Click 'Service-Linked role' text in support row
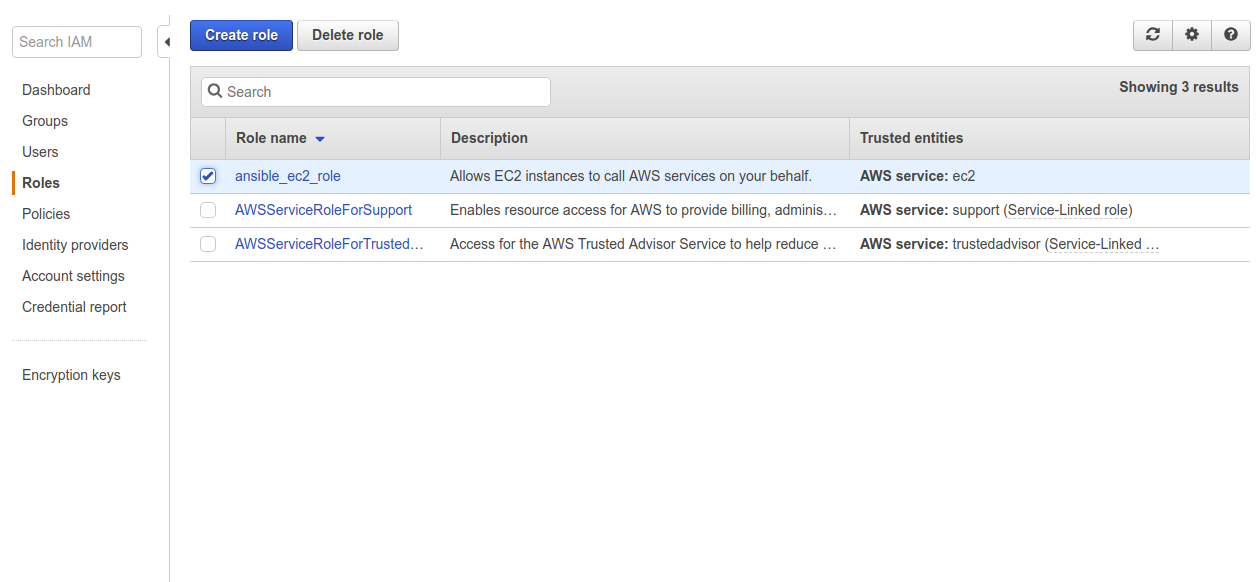Screen dimensions: 1256x582 click(1068, 210)
